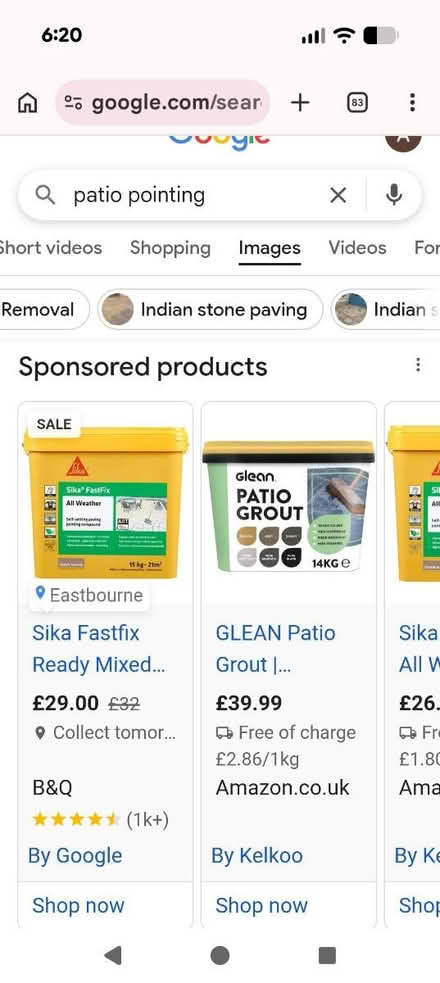Open the browser three-dot menu
The height and width of the screenshot is (983, 440).
412,103
